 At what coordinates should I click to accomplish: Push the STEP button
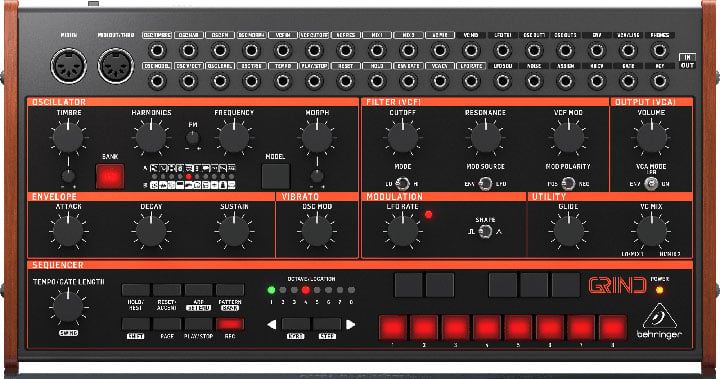327,324
